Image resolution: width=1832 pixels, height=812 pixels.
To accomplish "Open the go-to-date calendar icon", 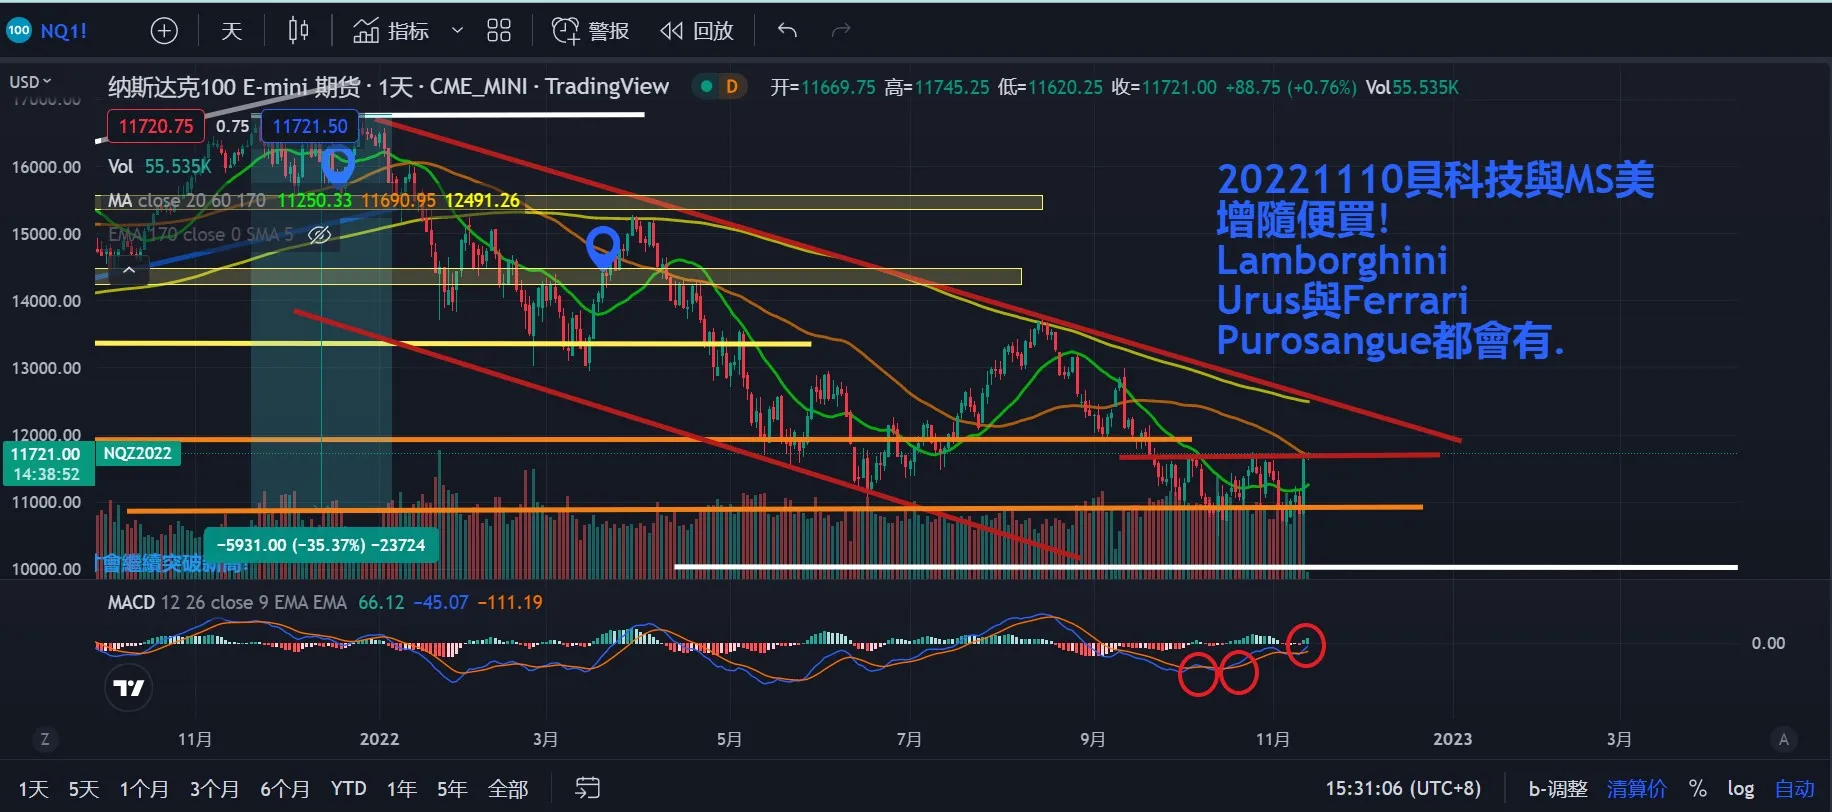I will pyautogui.click(x=588, y=788).
